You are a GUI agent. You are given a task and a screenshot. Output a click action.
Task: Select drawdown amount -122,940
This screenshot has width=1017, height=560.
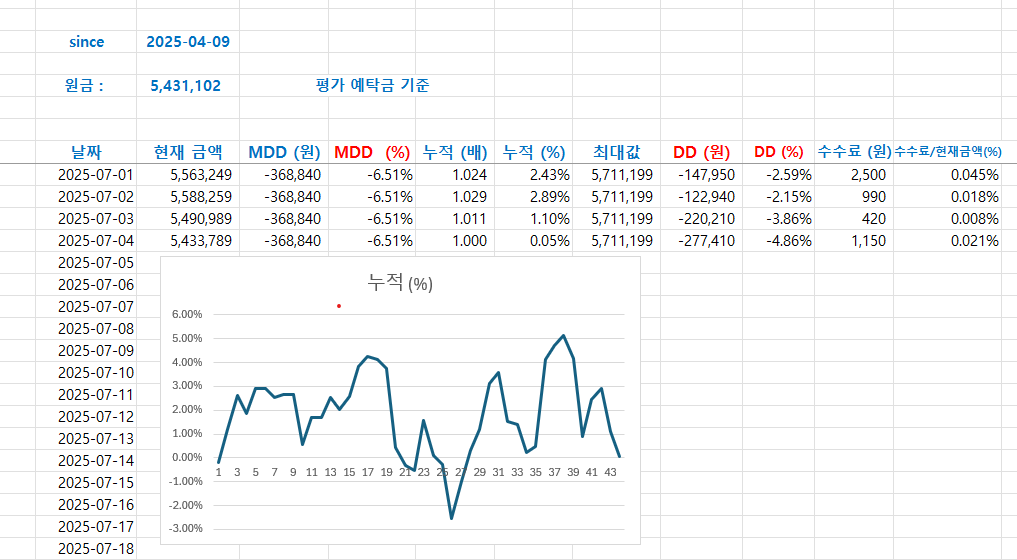coord(701,197)
